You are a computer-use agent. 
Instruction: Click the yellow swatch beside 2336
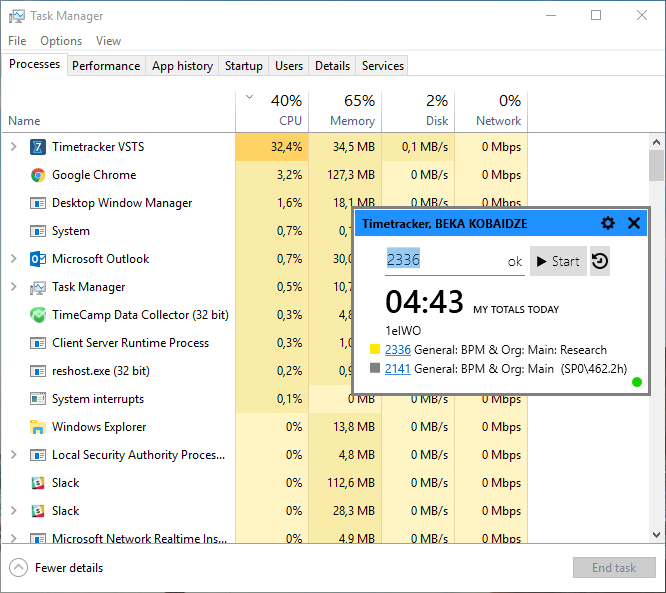375,349
